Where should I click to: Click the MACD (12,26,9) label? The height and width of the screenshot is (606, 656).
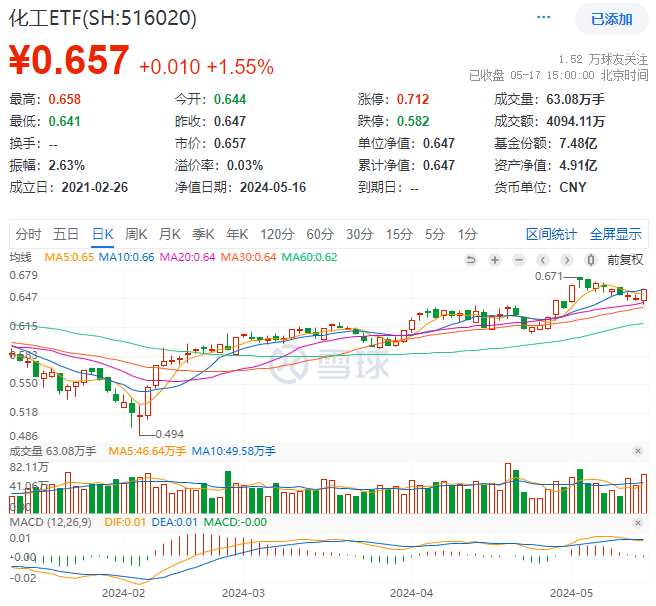pos(50,522)
